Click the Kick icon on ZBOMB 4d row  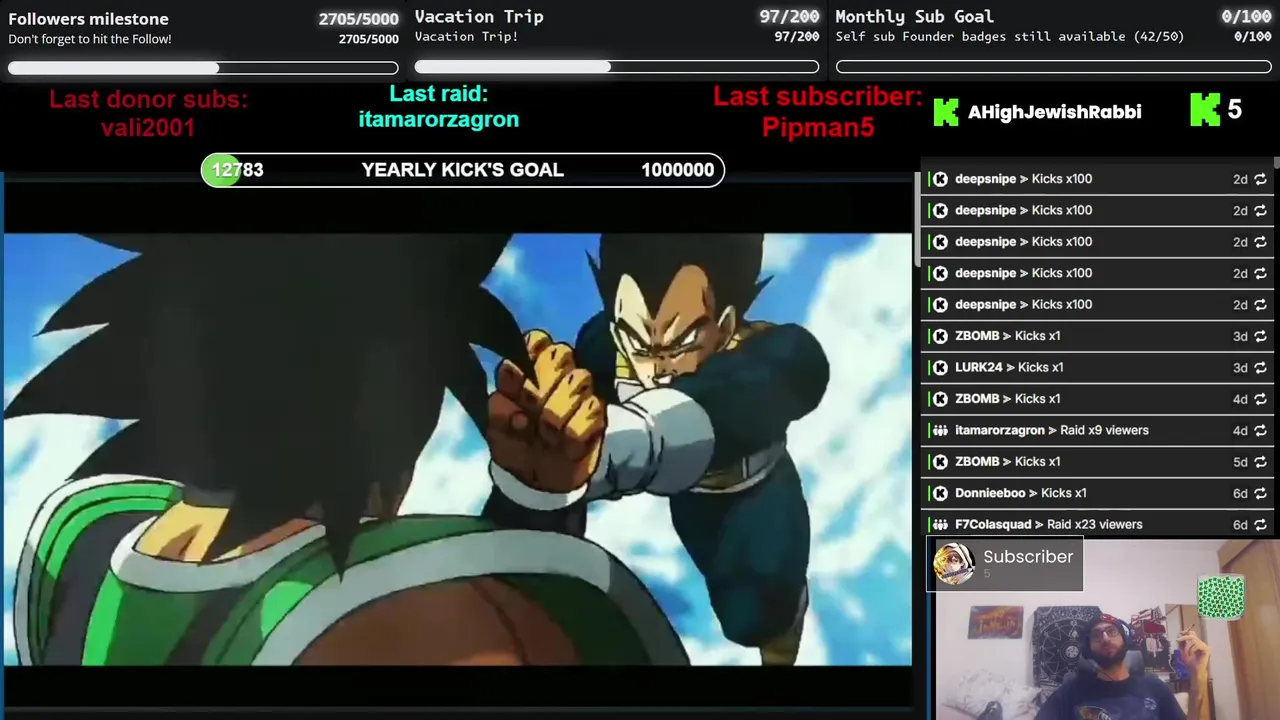click(x=940, y=399)
